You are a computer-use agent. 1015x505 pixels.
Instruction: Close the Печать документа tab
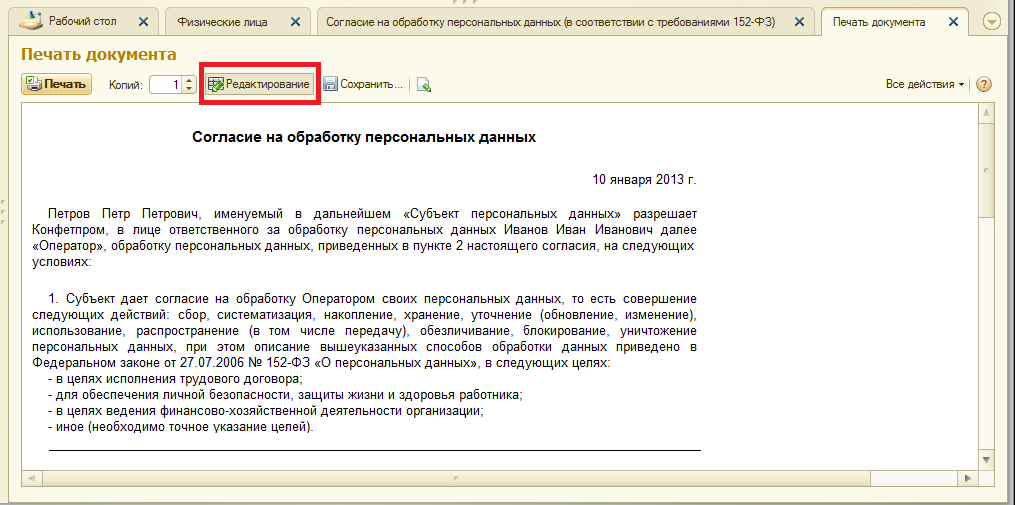[954, 21]
